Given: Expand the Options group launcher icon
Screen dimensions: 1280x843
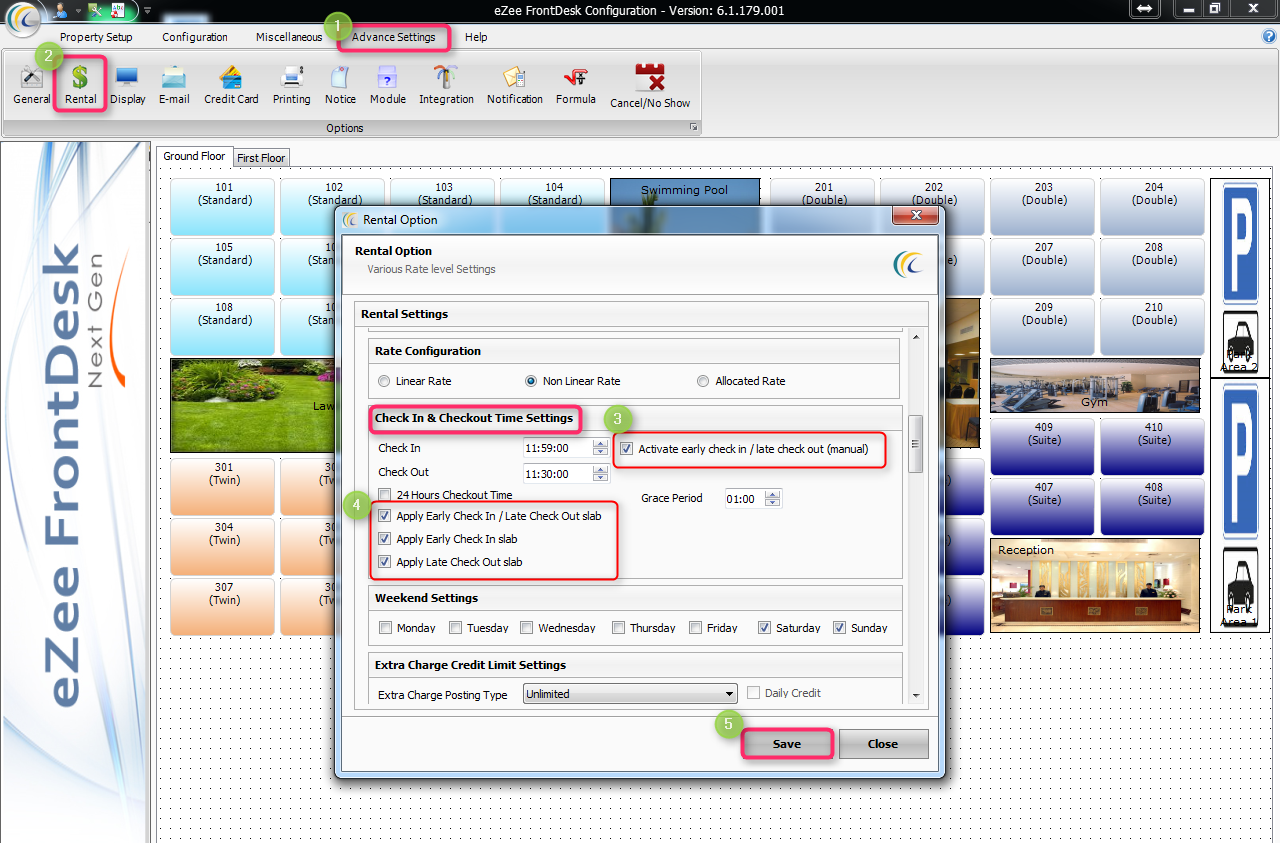Looking at the screenshot, I should coord(692,128).
